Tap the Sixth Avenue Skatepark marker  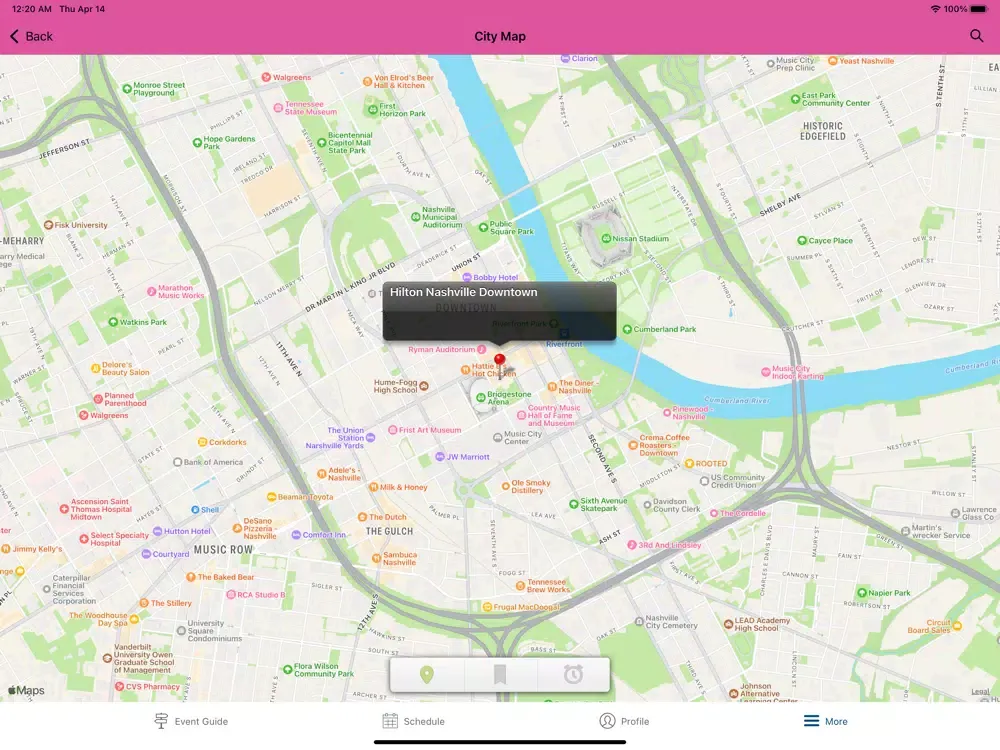click(x=573, y=504)
